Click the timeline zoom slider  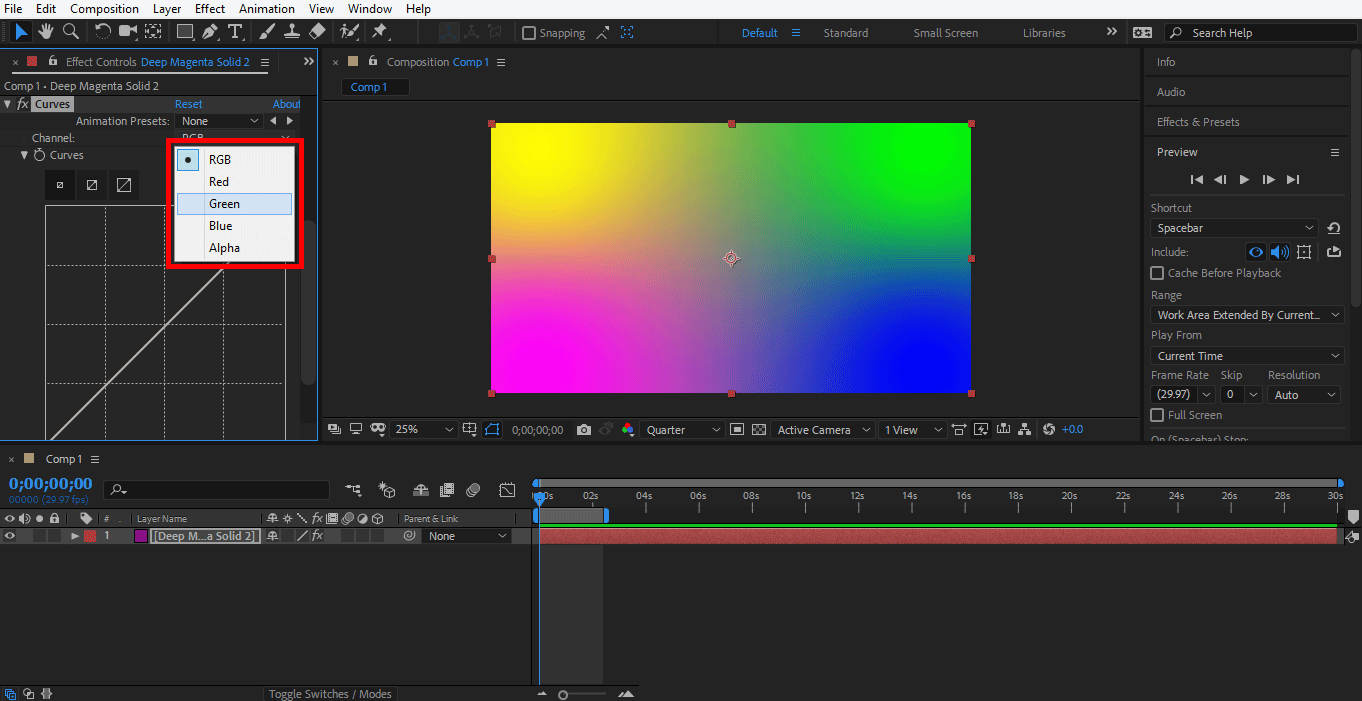pyautogui.click(x=564, y=694)
